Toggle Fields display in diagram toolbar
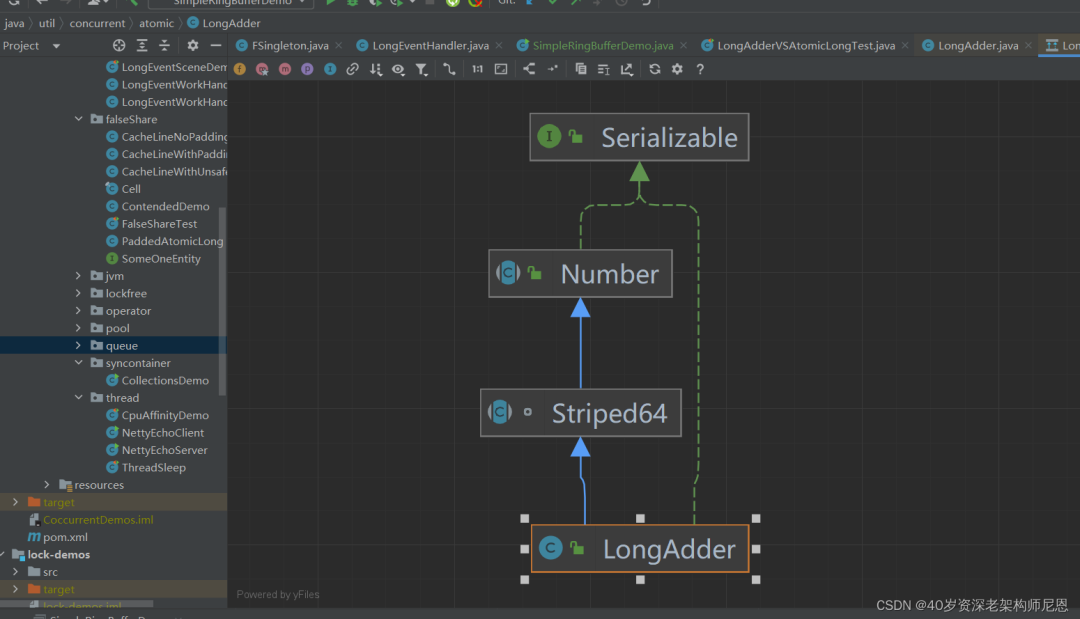The width and height of the screenshot is (1080, 619). (x=240, y=69)
